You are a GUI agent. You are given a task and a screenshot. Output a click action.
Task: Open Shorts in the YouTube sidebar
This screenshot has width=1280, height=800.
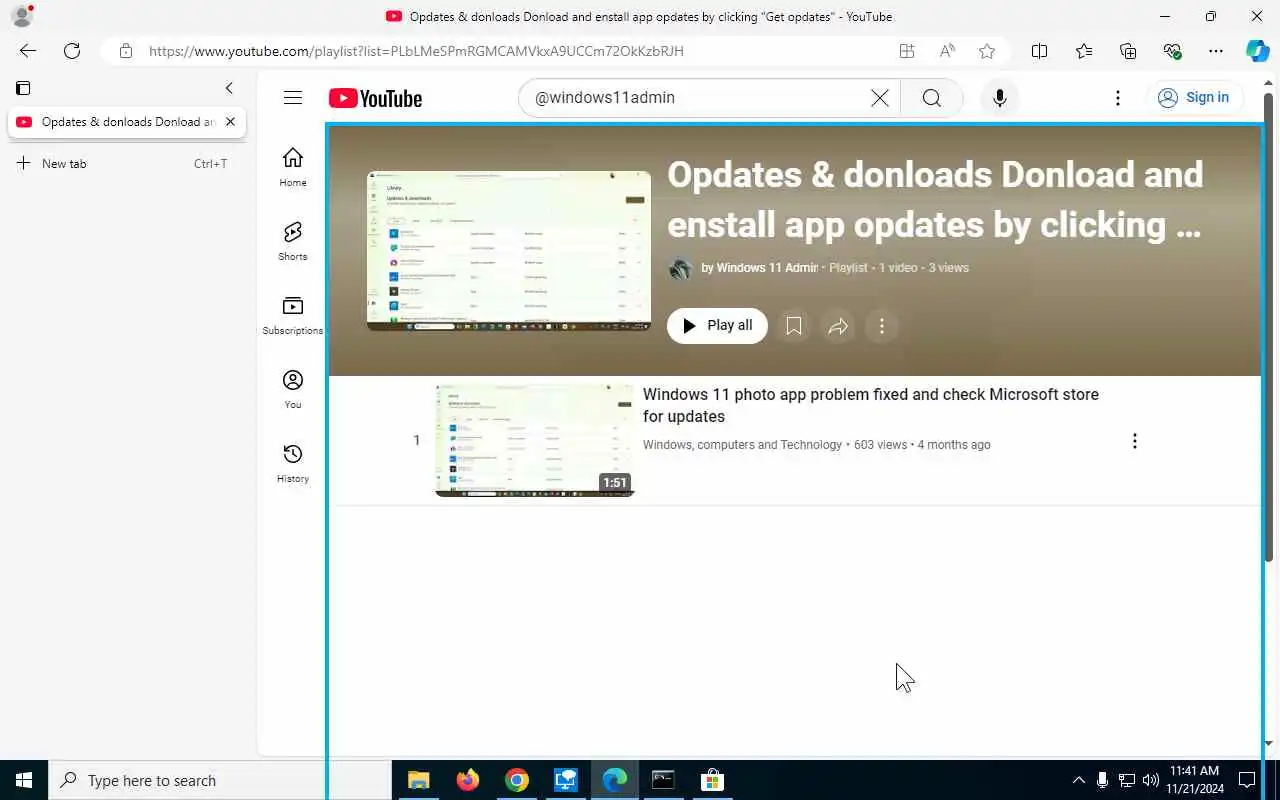(x=293, y=241)
